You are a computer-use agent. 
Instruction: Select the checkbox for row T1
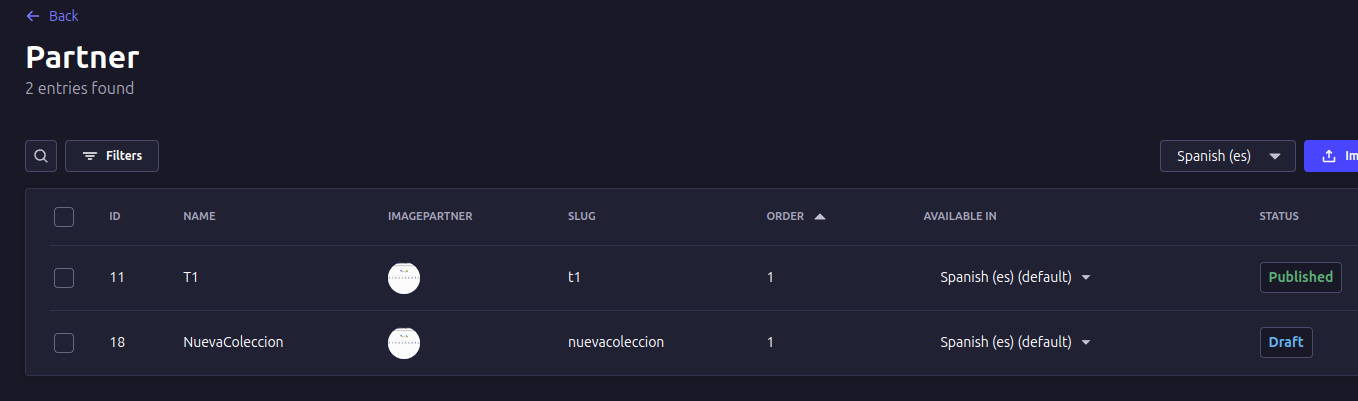64,278
